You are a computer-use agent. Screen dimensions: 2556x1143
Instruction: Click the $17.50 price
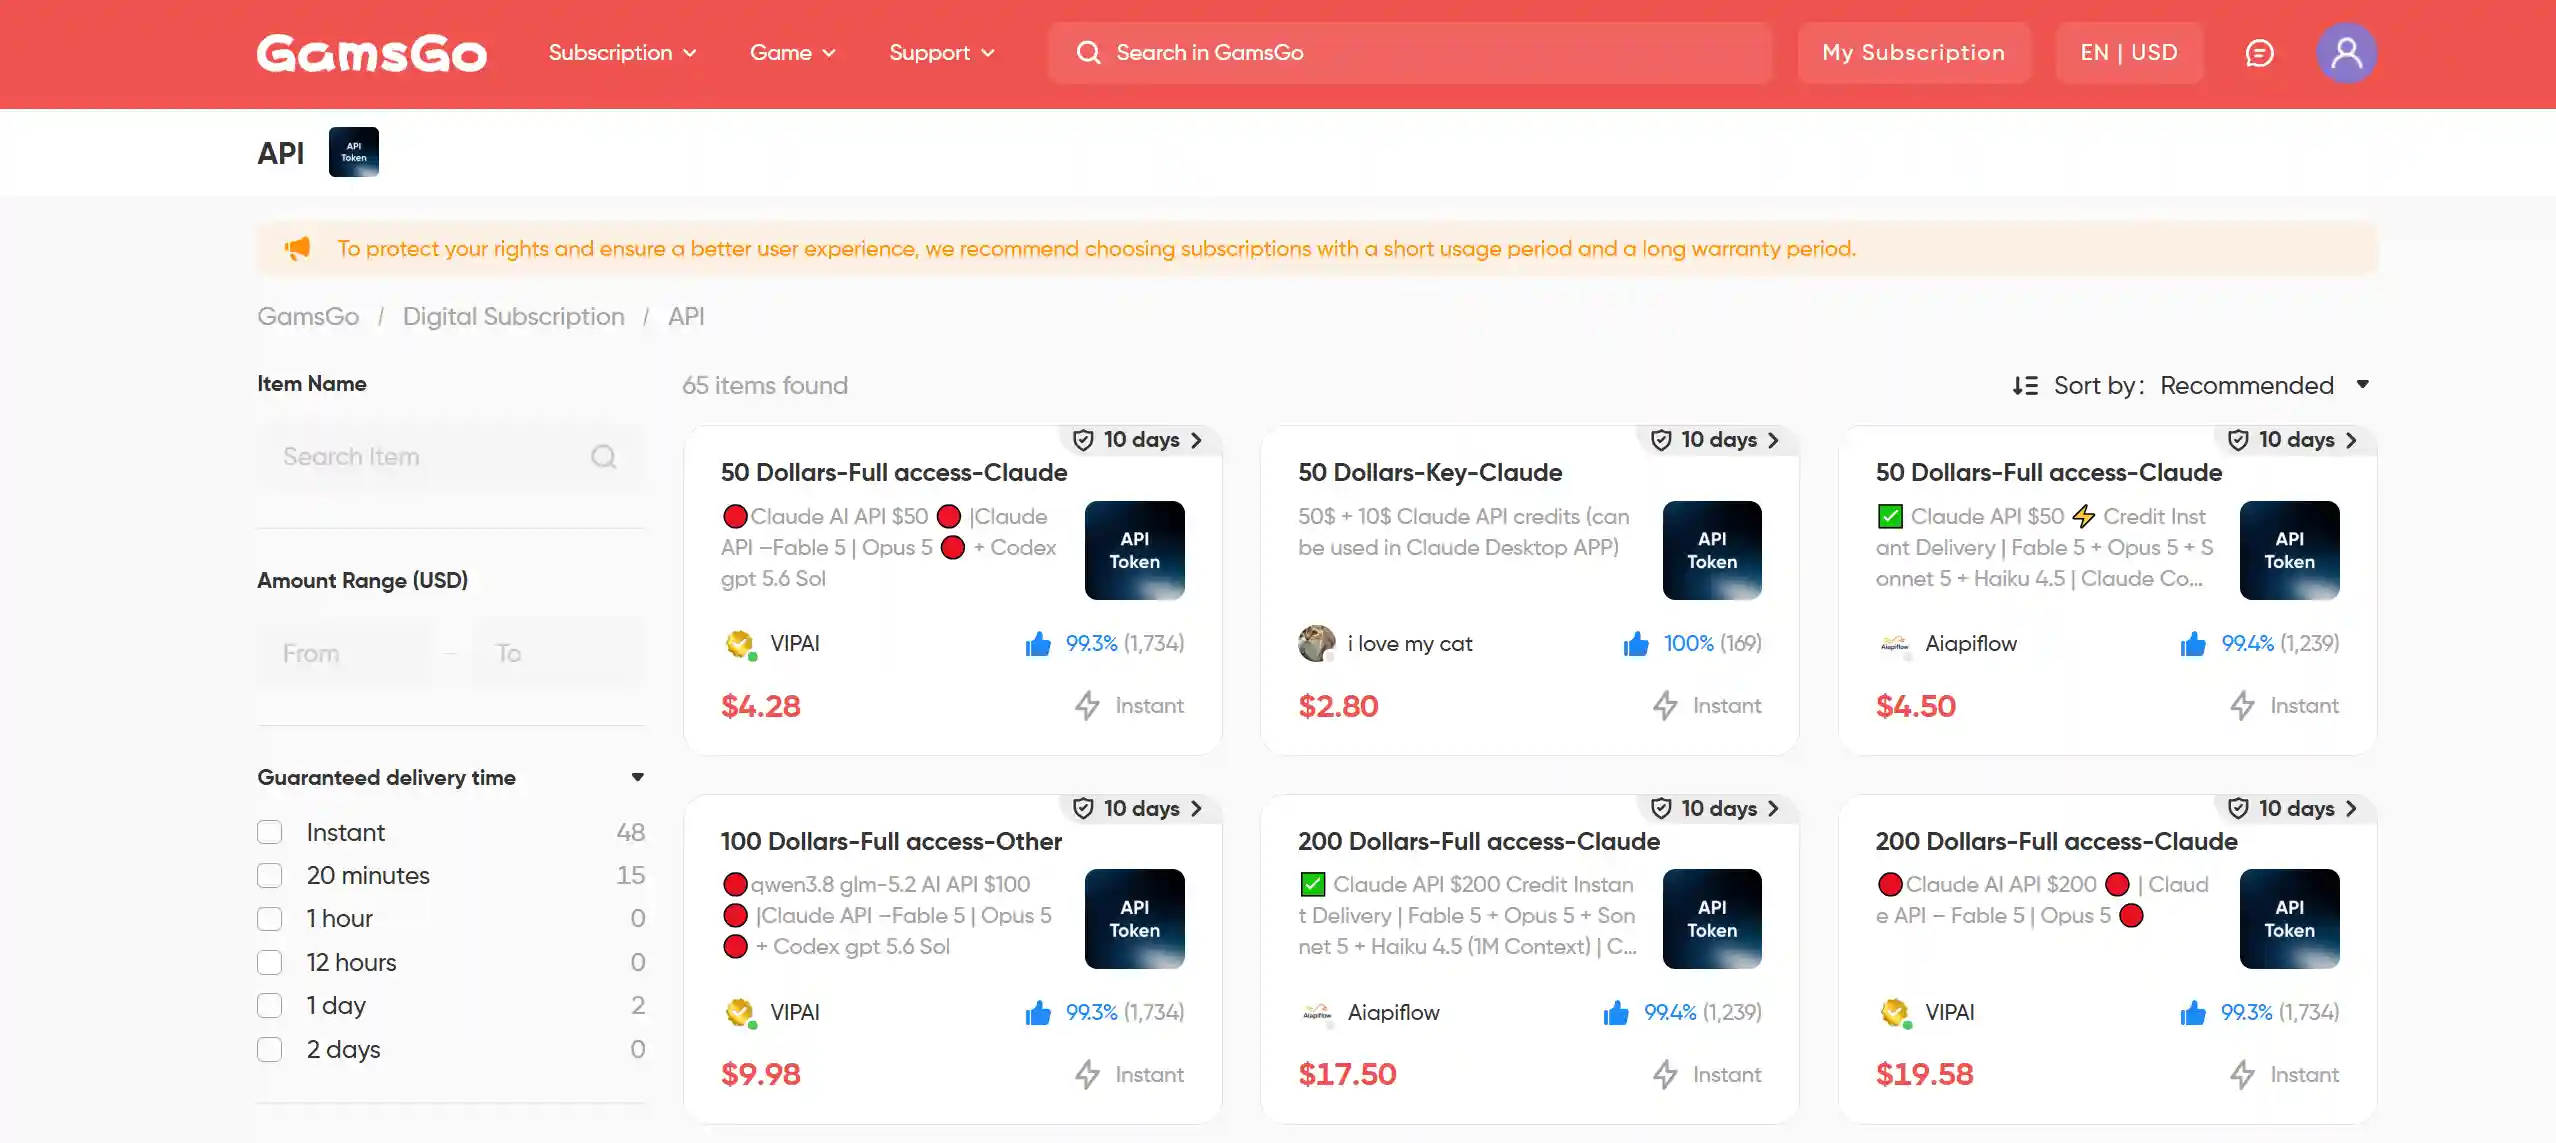[1347, 1074]
